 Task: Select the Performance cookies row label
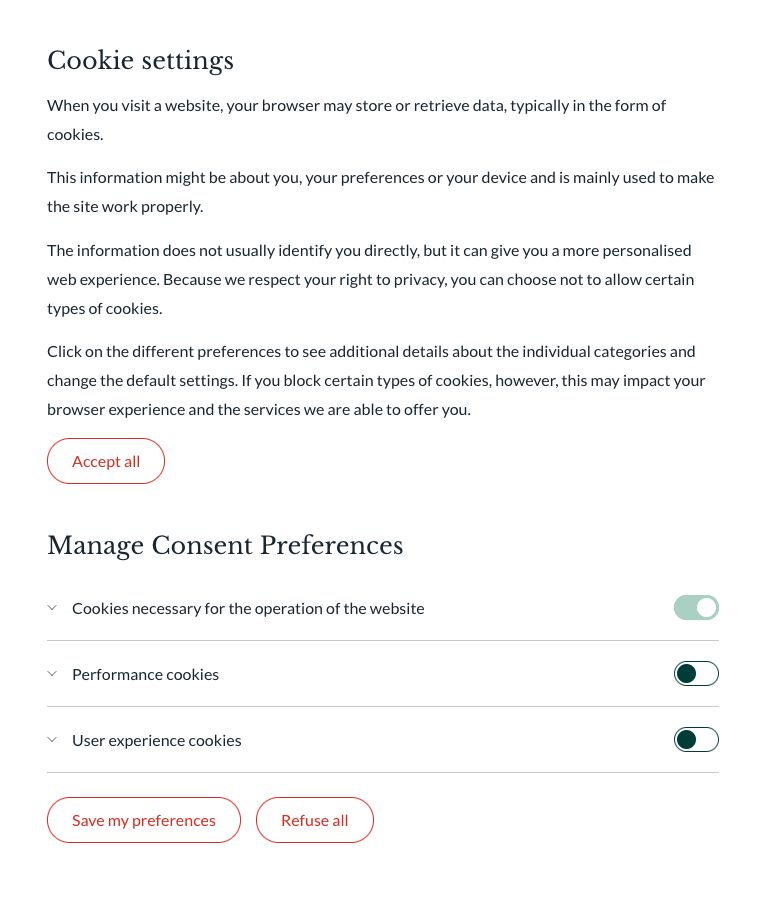point(145,673)
